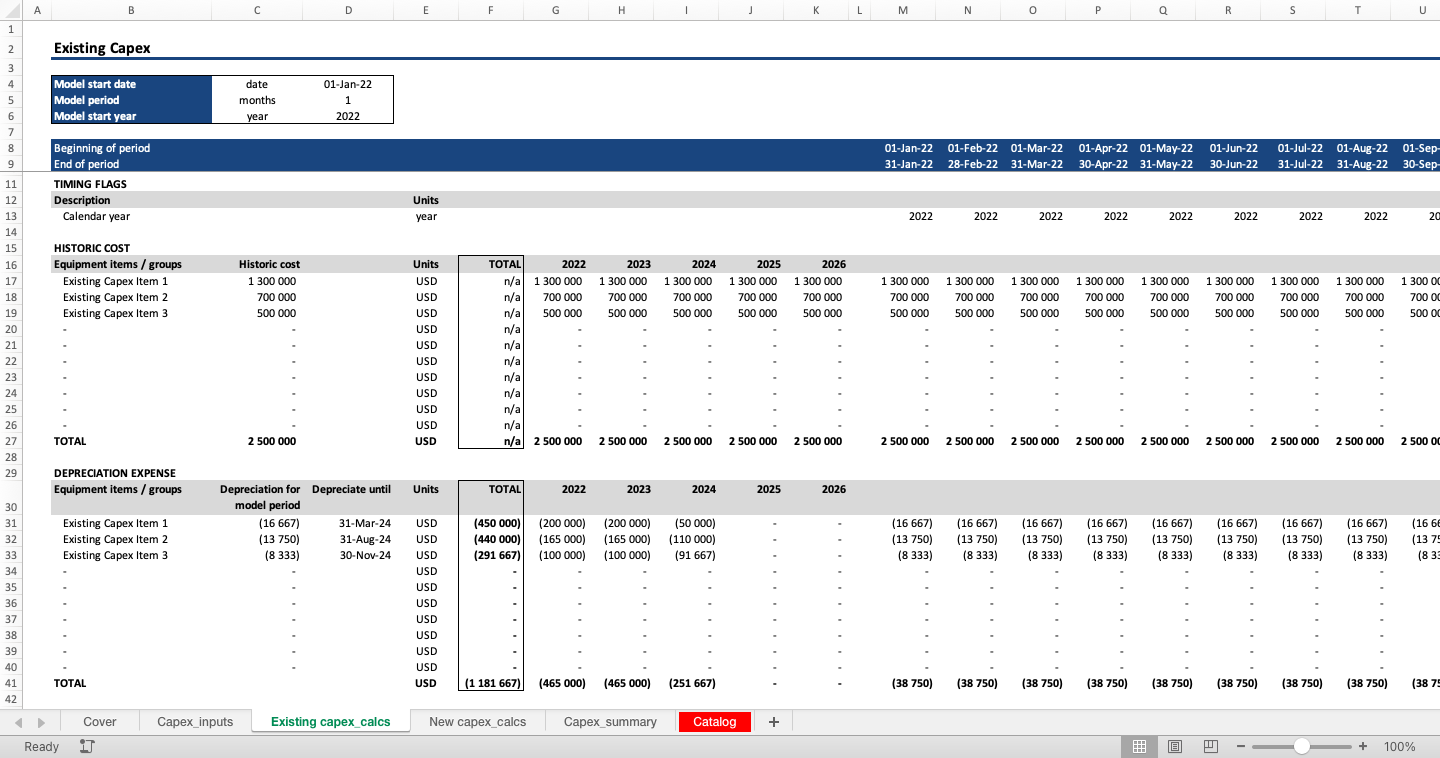Viewport: 1440px width, 758px height.
Task: Click the grand total (1 181 667) cell
Action: pyautogui.click(x=491, y=683)
